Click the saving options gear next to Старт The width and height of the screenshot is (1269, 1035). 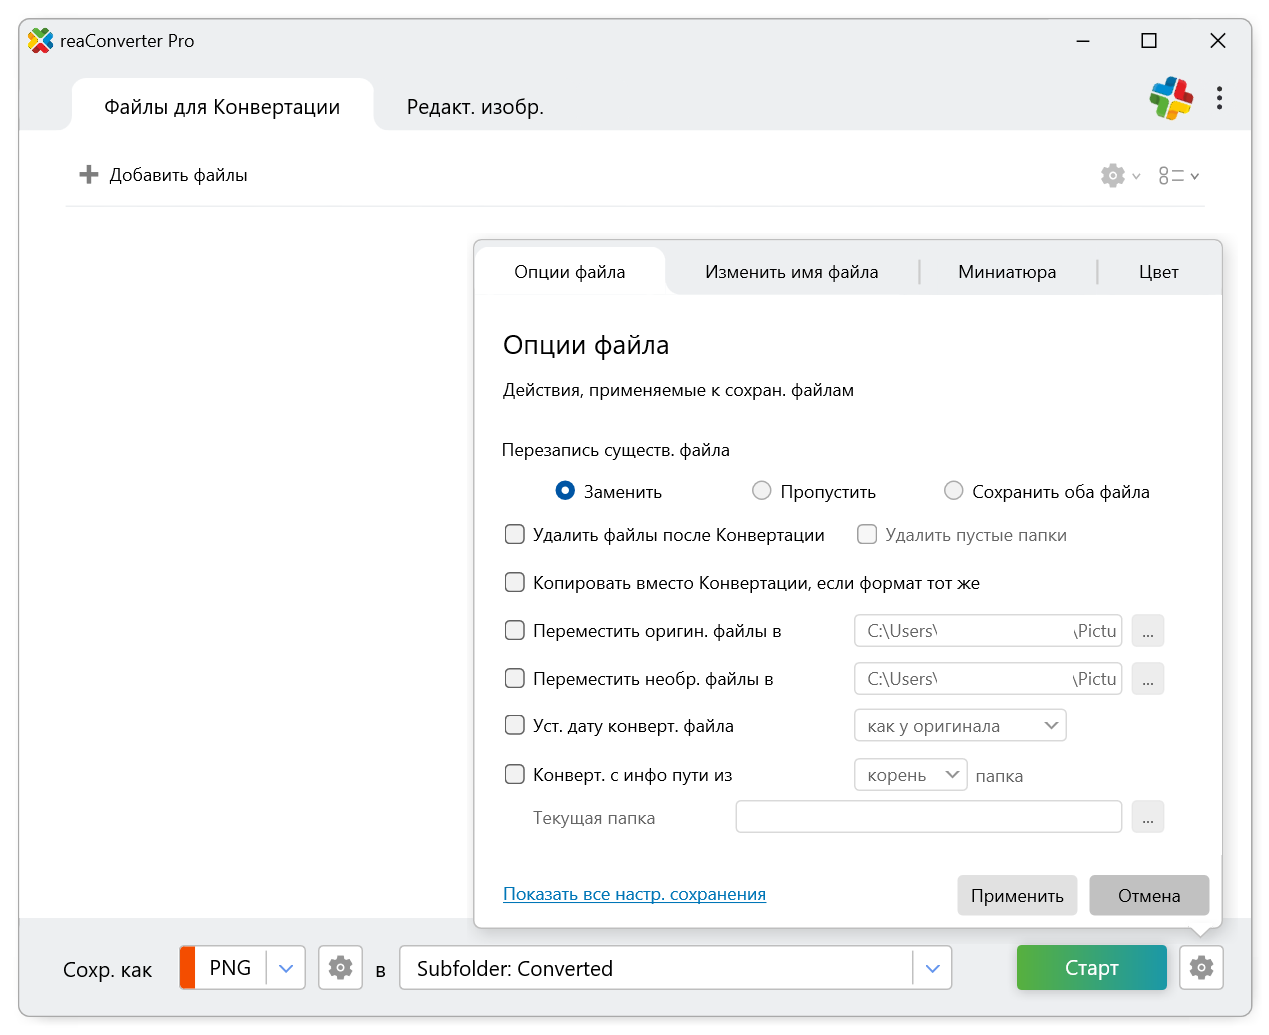1201,968
